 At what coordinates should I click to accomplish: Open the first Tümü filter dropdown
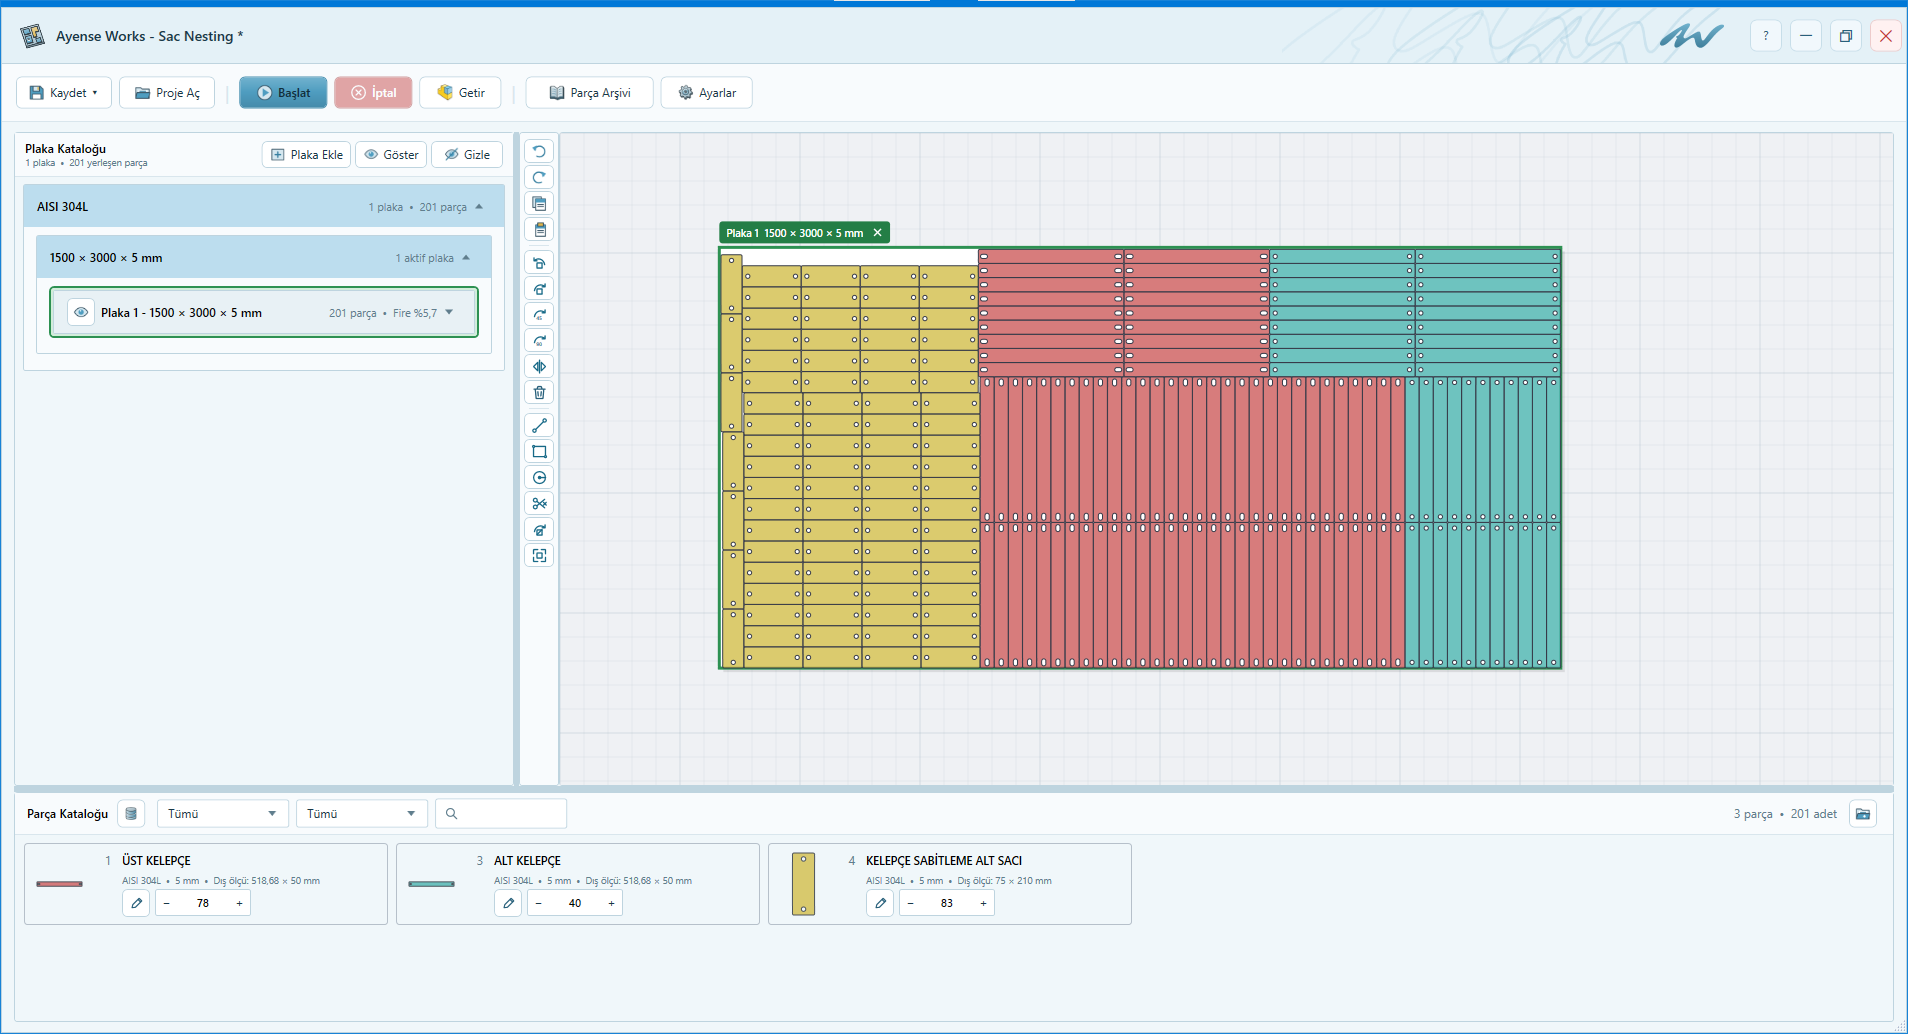point(222,814)
